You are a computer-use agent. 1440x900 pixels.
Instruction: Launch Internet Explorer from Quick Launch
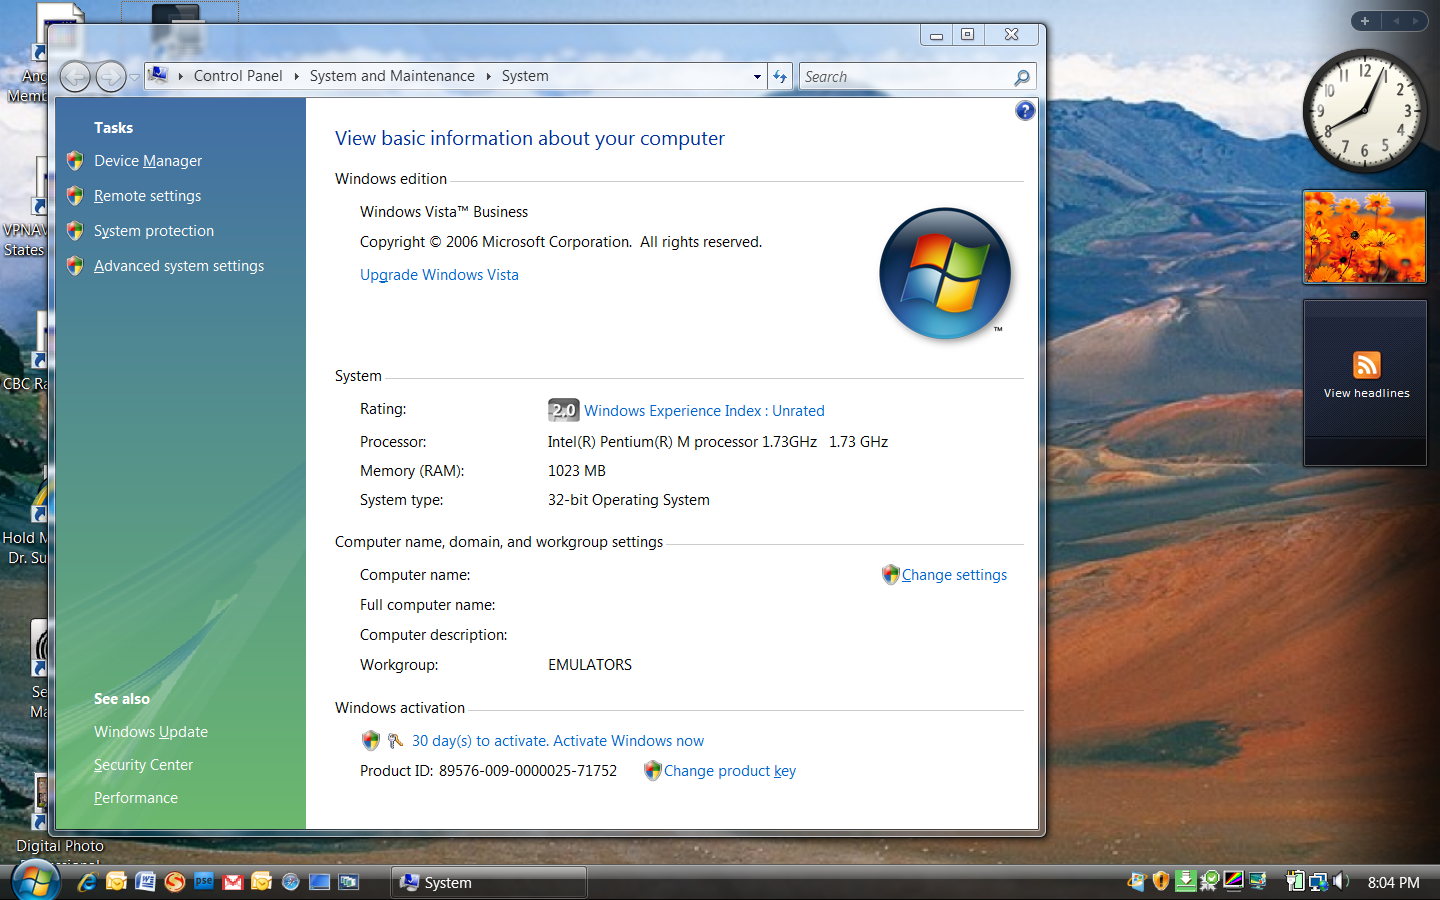point(87,882)
